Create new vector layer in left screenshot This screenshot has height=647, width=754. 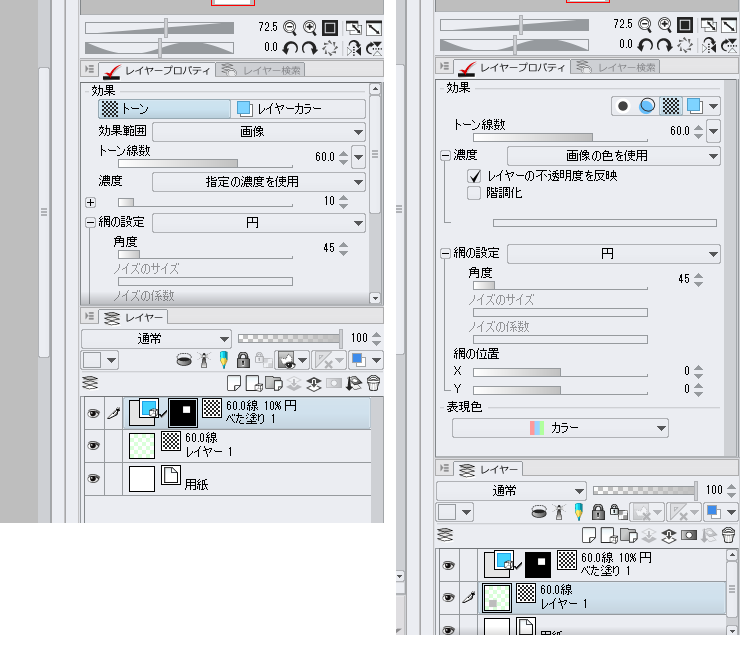pyautogui.click(x=254, y=383)
